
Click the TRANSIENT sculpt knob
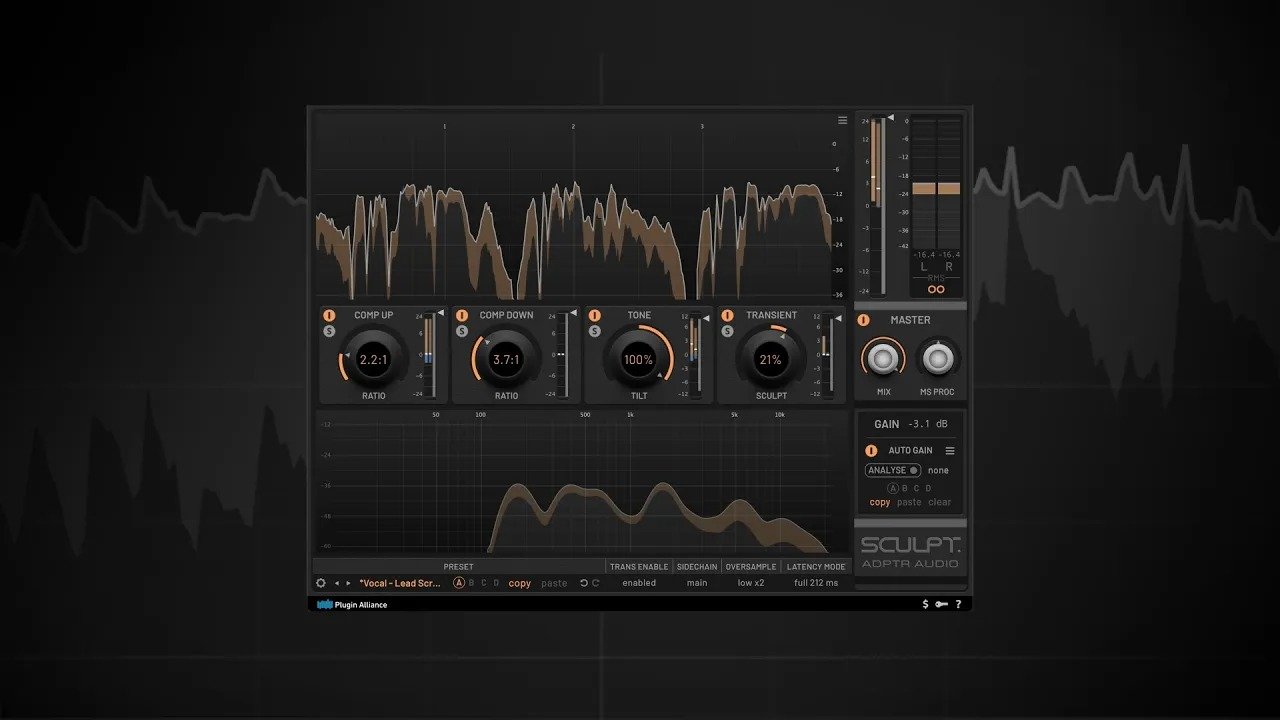click(x=770, y=360)
